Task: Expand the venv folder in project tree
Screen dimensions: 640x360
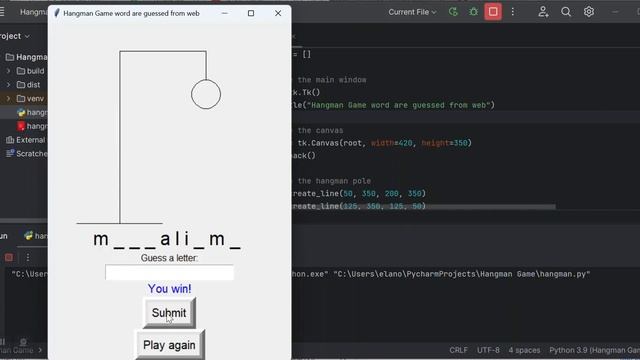Action: (x=8, y=99)
